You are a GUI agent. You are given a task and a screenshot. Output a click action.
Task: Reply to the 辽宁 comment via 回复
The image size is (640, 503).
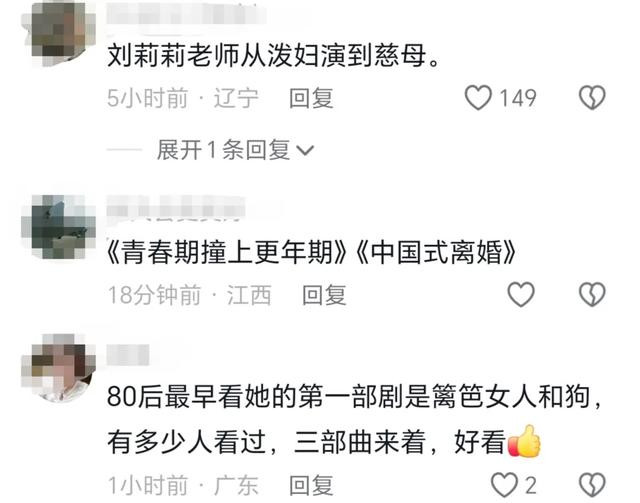[311, 98]
